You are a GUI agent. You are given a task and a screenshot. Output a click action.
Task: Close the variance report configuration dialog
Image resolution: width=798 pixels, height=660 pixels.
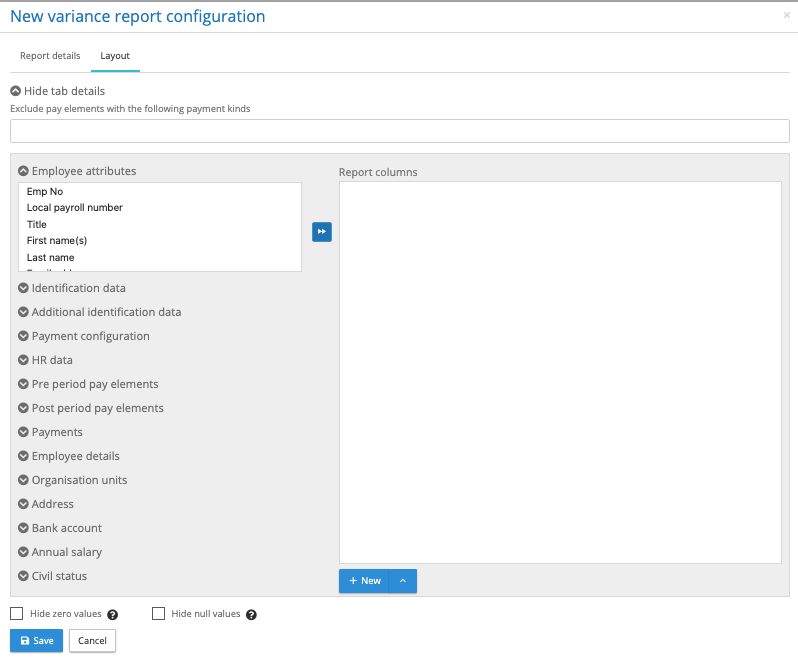(786, 16)
